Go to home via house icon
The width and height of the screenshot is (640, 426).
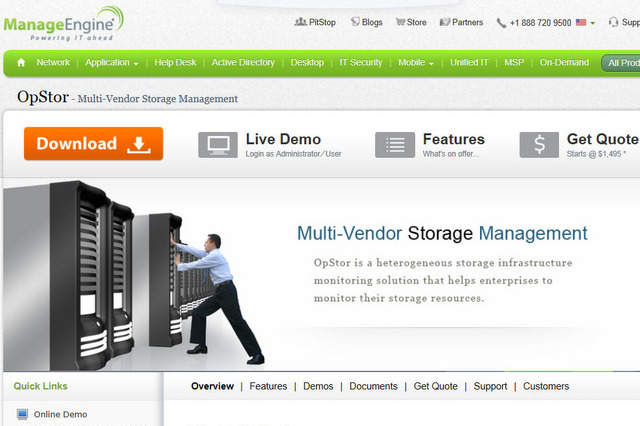(x=21, y=62)
